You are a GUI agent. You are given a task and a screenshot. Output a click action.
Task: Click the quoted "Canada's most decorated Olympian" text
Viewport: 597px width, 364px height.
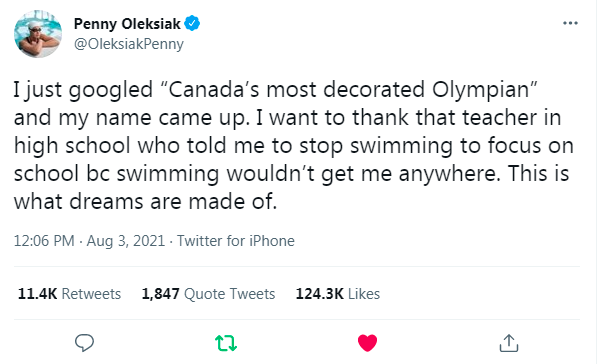348,90
